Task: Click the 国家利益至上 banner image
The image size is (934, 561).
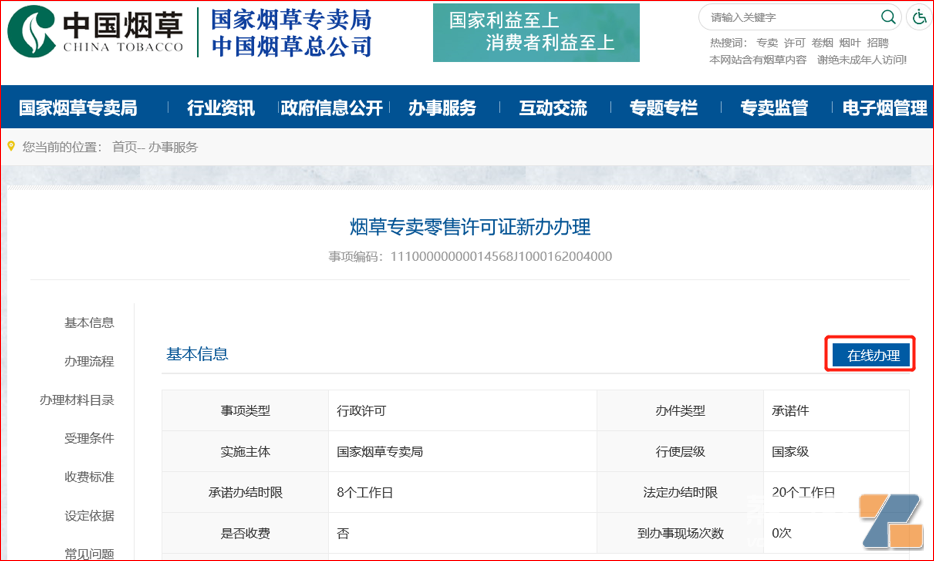Action: (536, 32)
